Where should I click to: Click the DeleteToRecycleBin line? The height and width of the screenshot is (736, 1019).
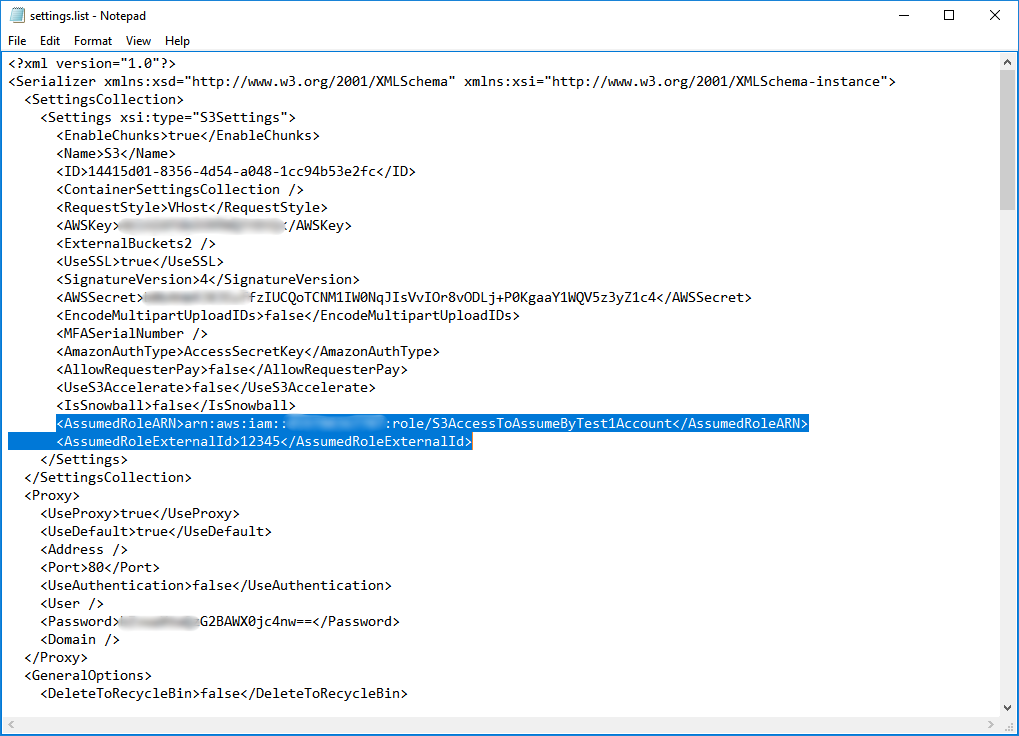pyautogui.click(x=223, y=694)
